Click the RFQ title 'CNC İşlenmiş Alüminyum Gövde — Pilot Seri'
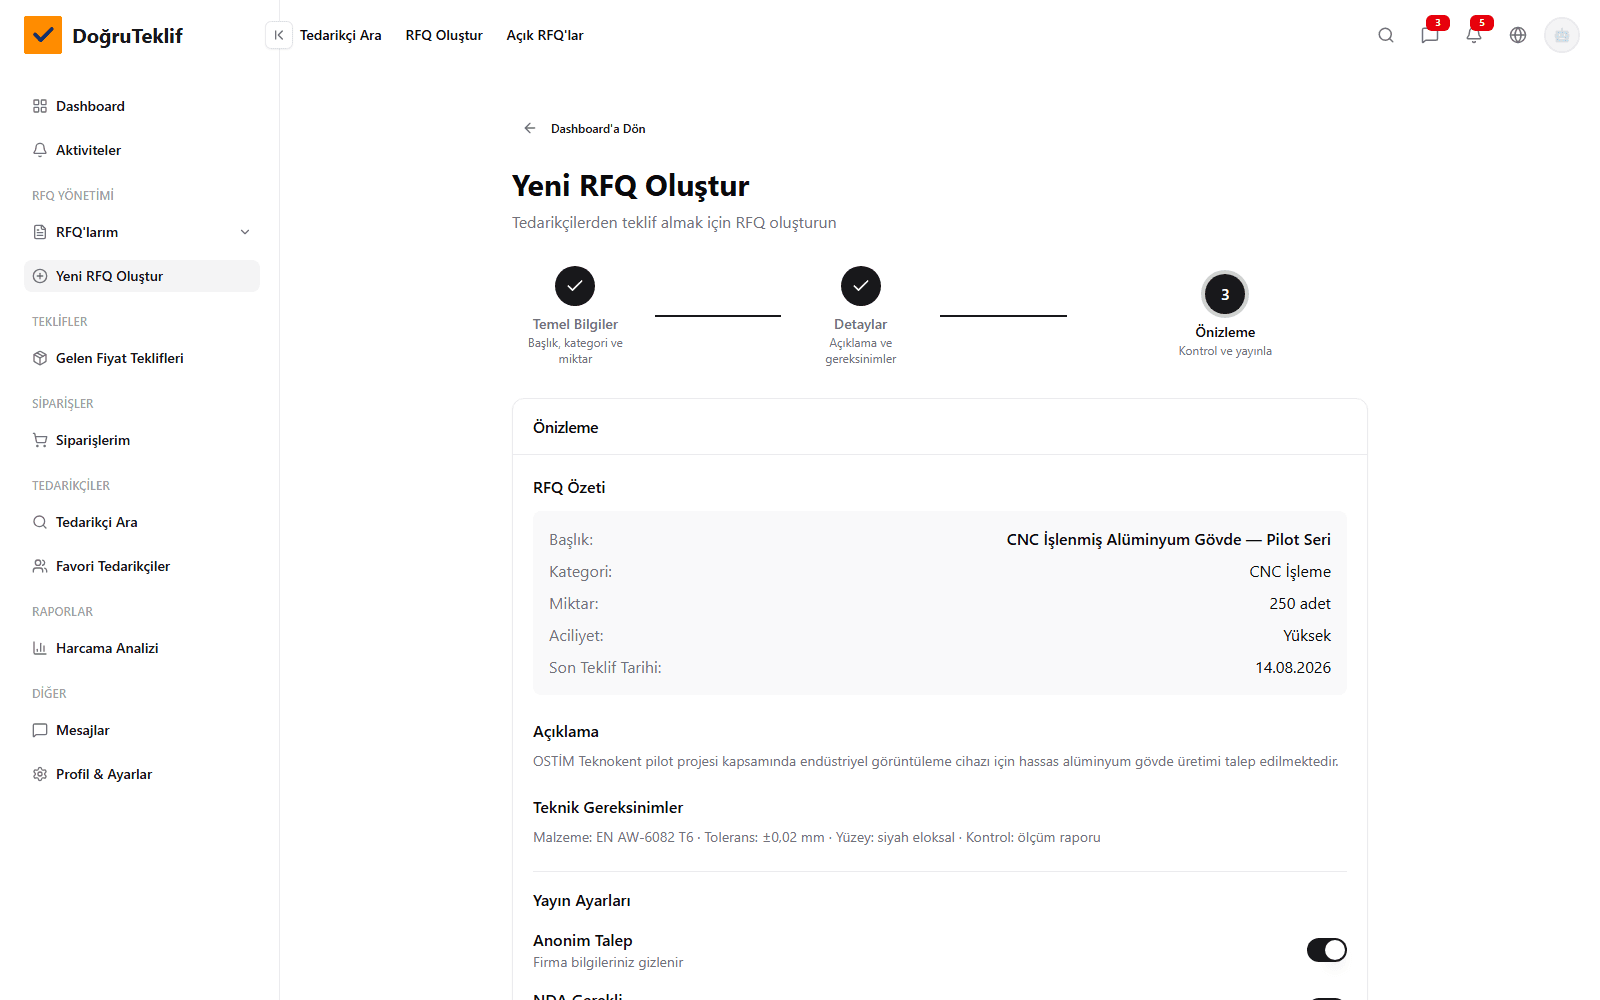The width and height of the screenshot is (1600, 1000). pos(1169,539)
